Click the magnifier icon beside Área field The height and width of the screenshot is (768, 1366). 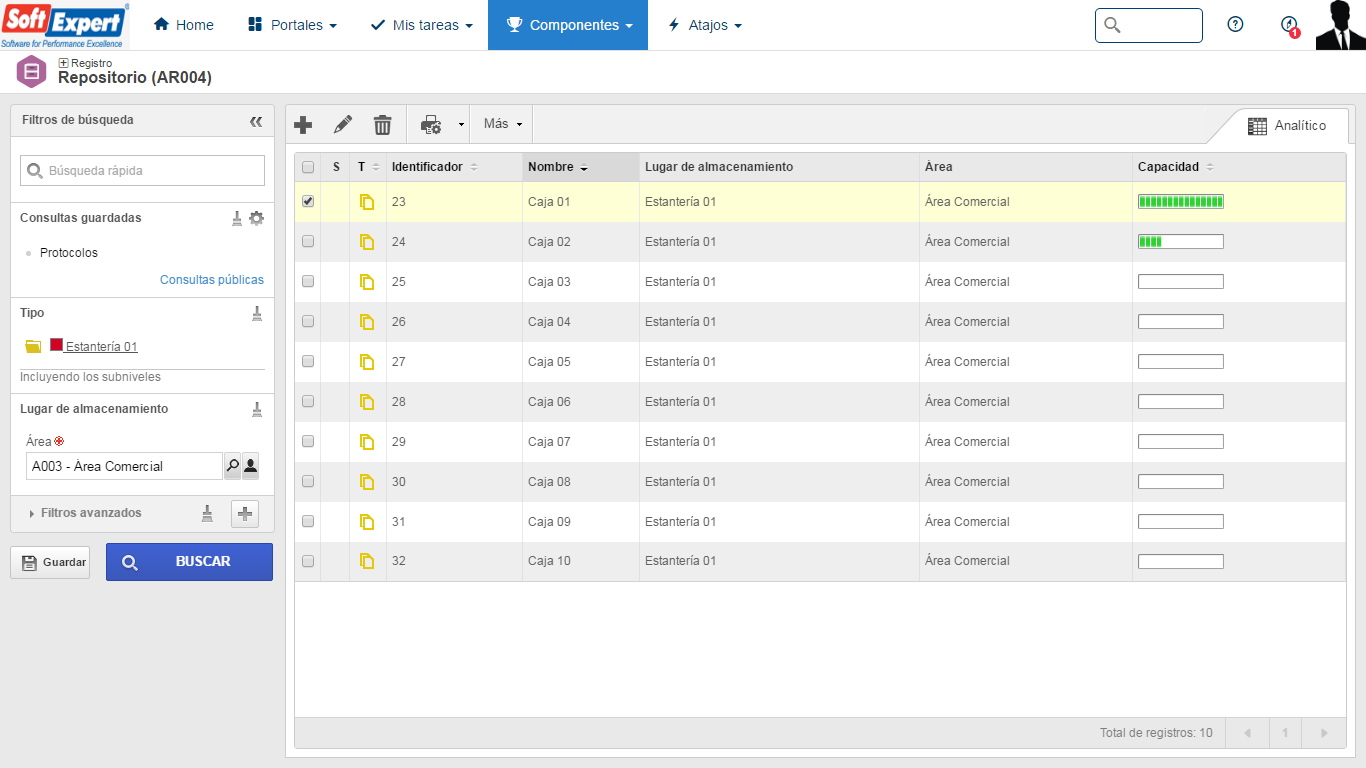point(232,465)
